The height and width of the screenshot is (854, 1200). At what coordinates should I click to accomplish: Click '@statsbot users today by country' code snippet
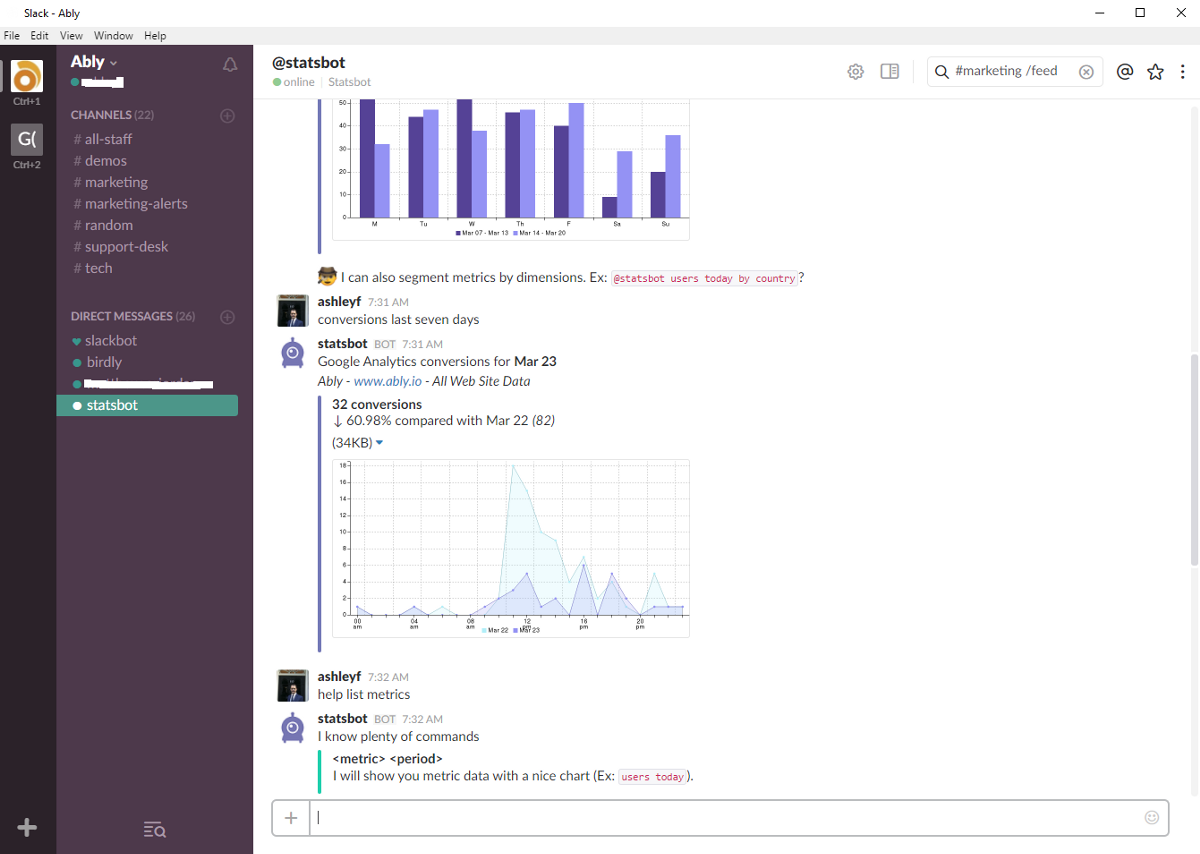[x=704, y=278]
